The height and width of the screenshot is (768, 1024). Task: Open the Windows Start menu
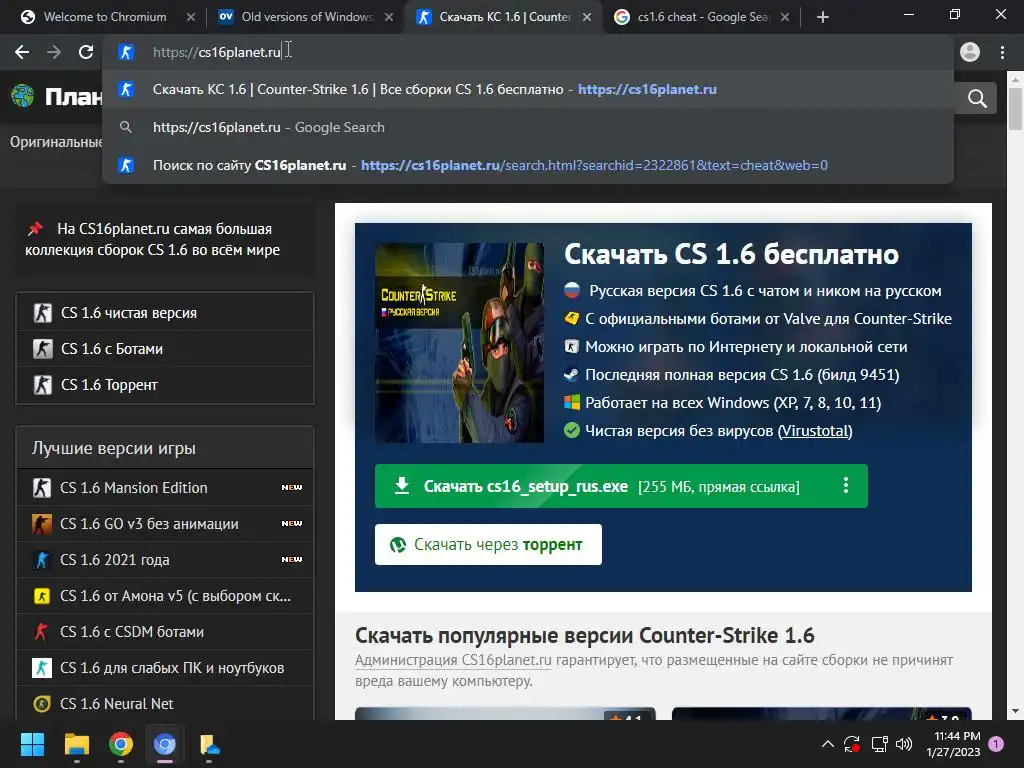(x=32, y=744)
